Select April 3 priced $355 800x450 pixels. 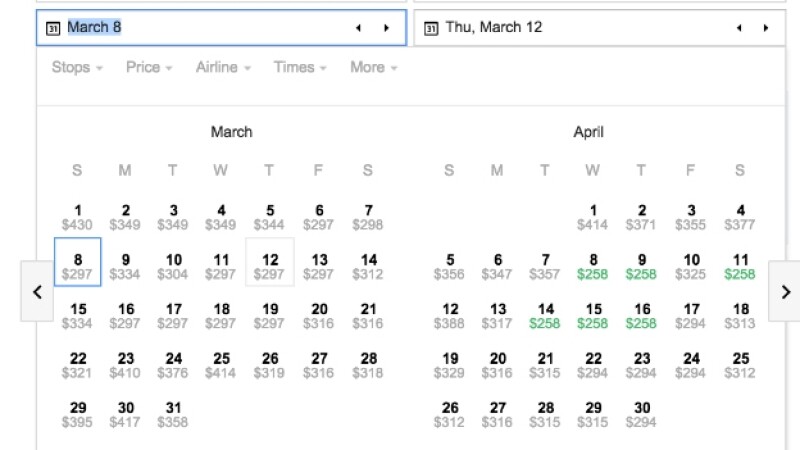click(691, 217)
